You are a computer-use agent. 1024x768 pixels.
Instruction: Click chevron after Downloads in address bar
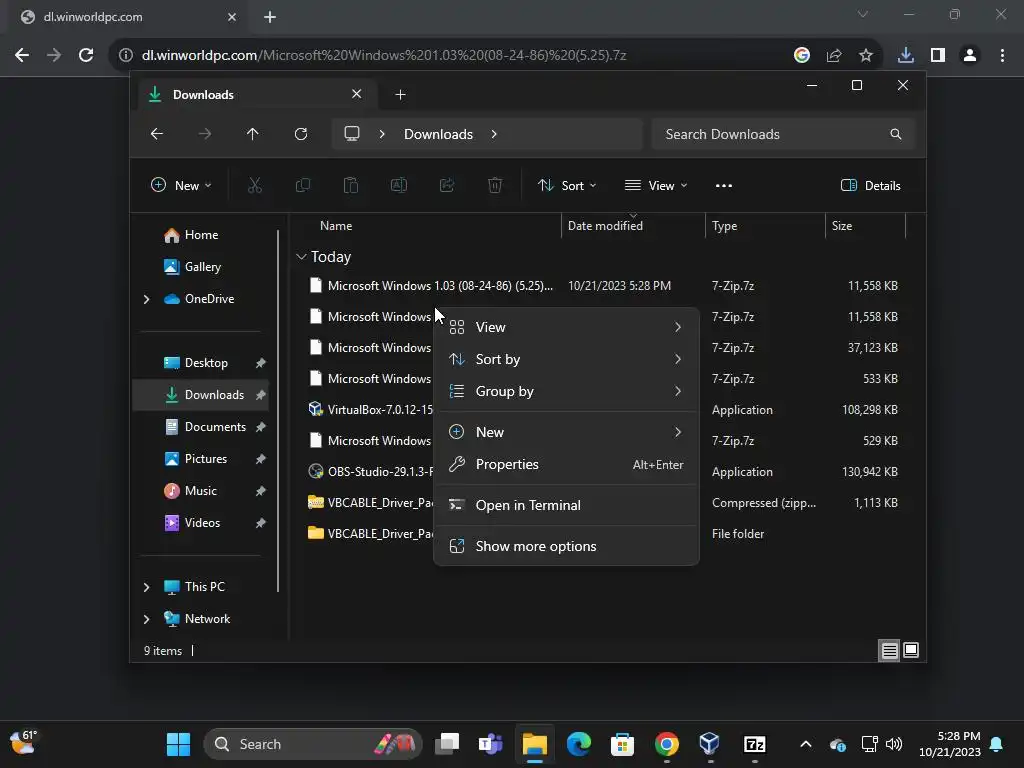[494, 134]
